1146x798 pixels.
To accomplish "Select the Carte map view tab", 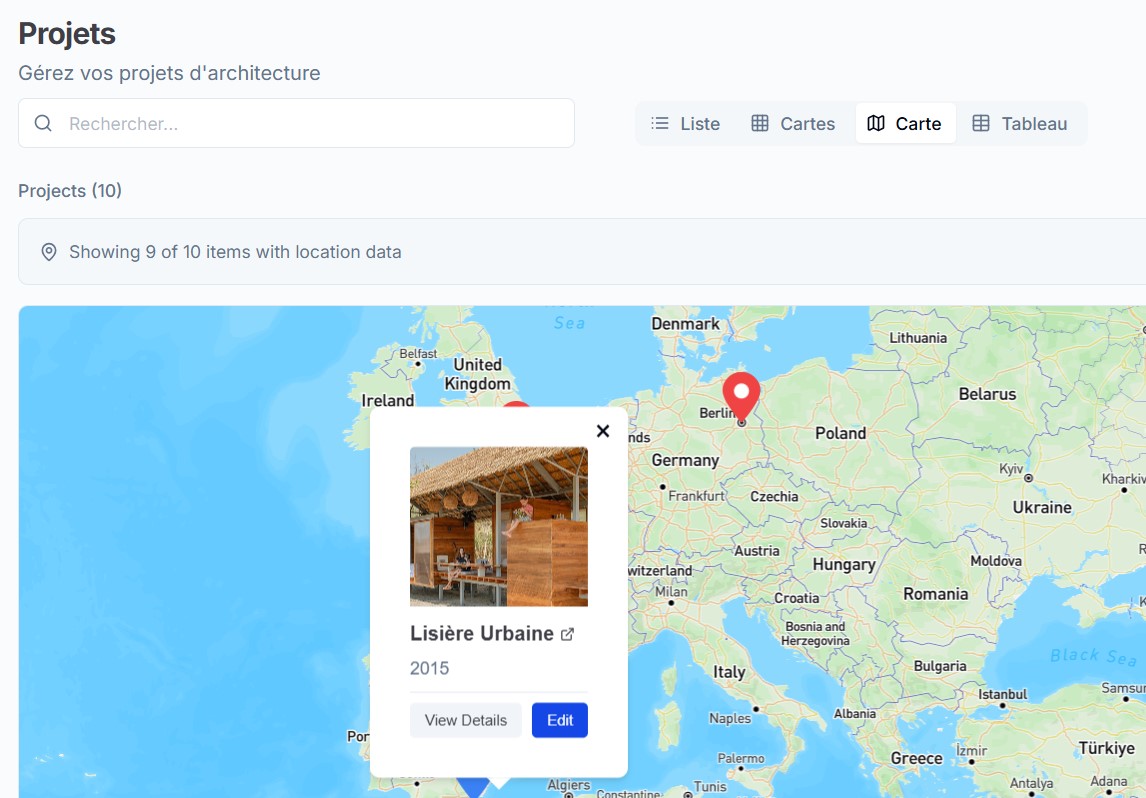I will [x=905, y=124].
